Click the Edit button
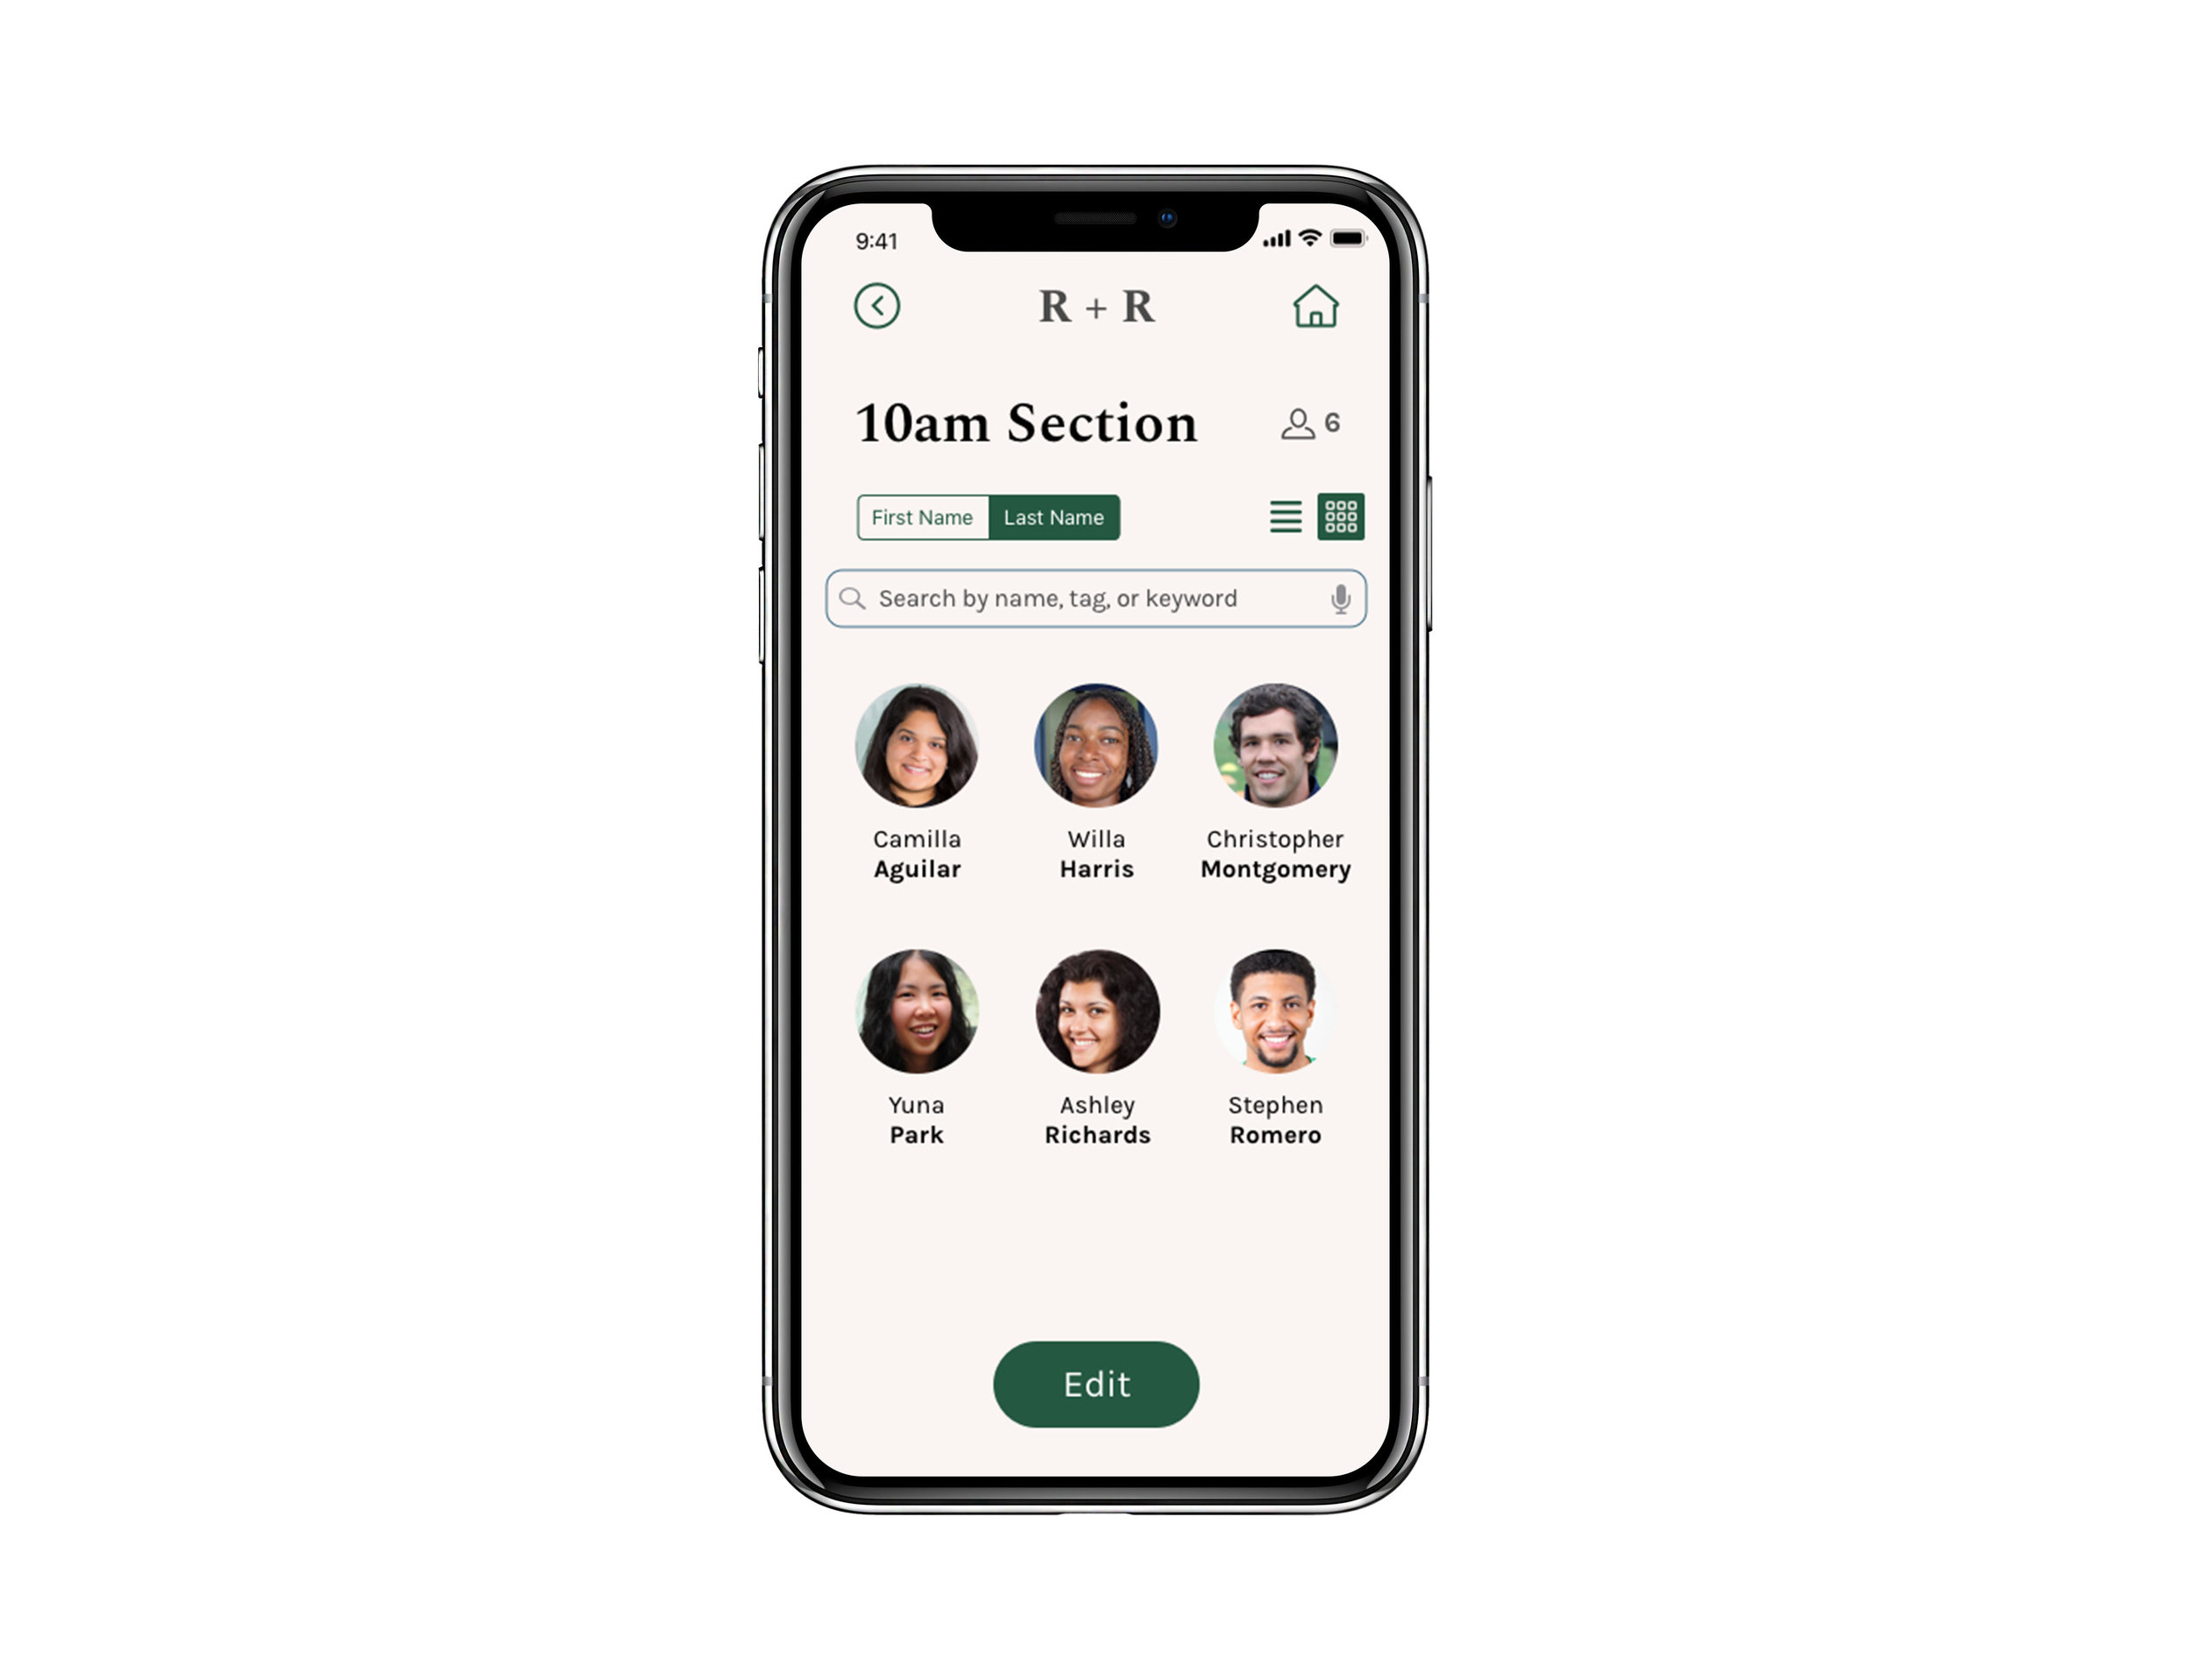This screenshot has width=2191, height=1680. (1097, 1384)
